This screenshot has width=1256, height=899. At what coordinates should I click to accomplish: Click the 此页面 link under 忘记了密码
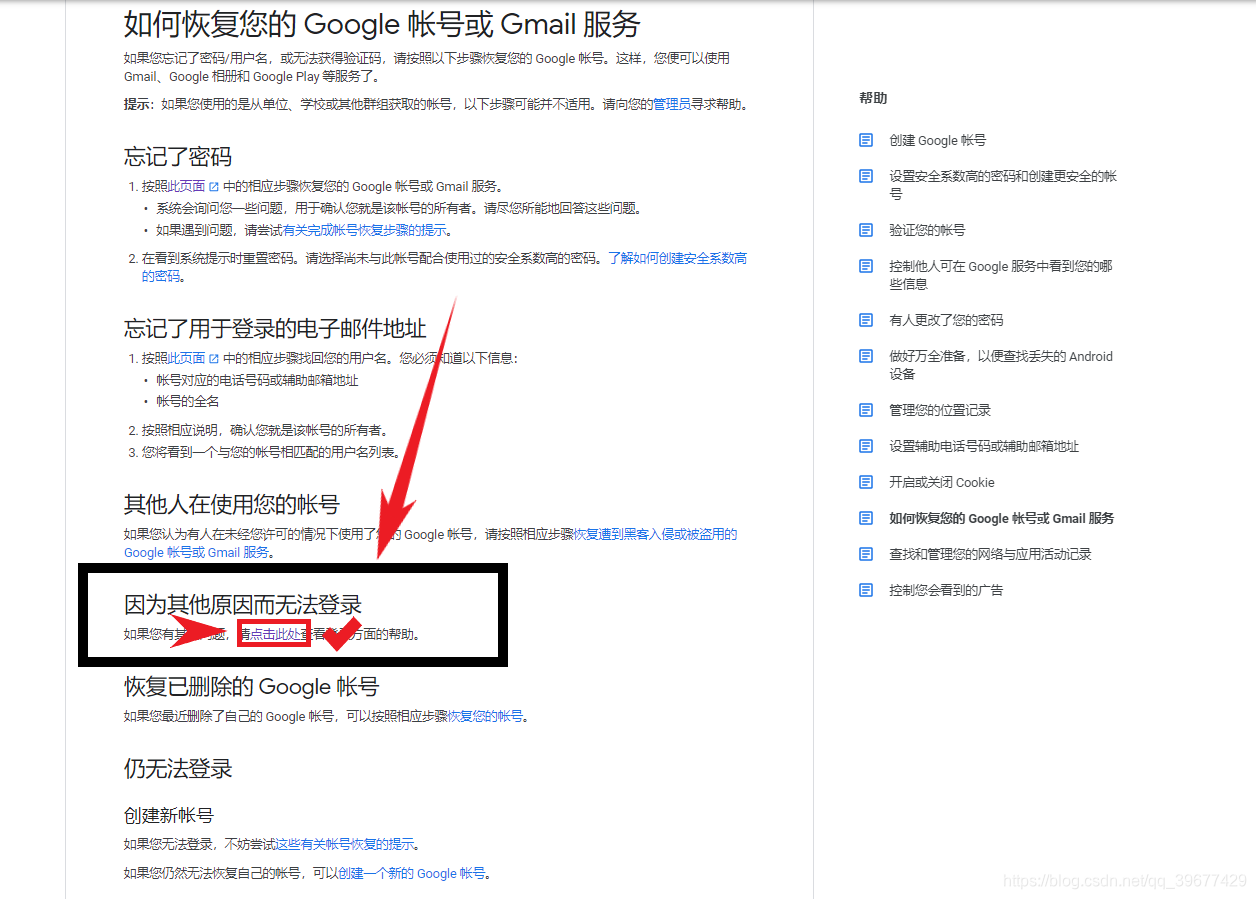point(187,187)
